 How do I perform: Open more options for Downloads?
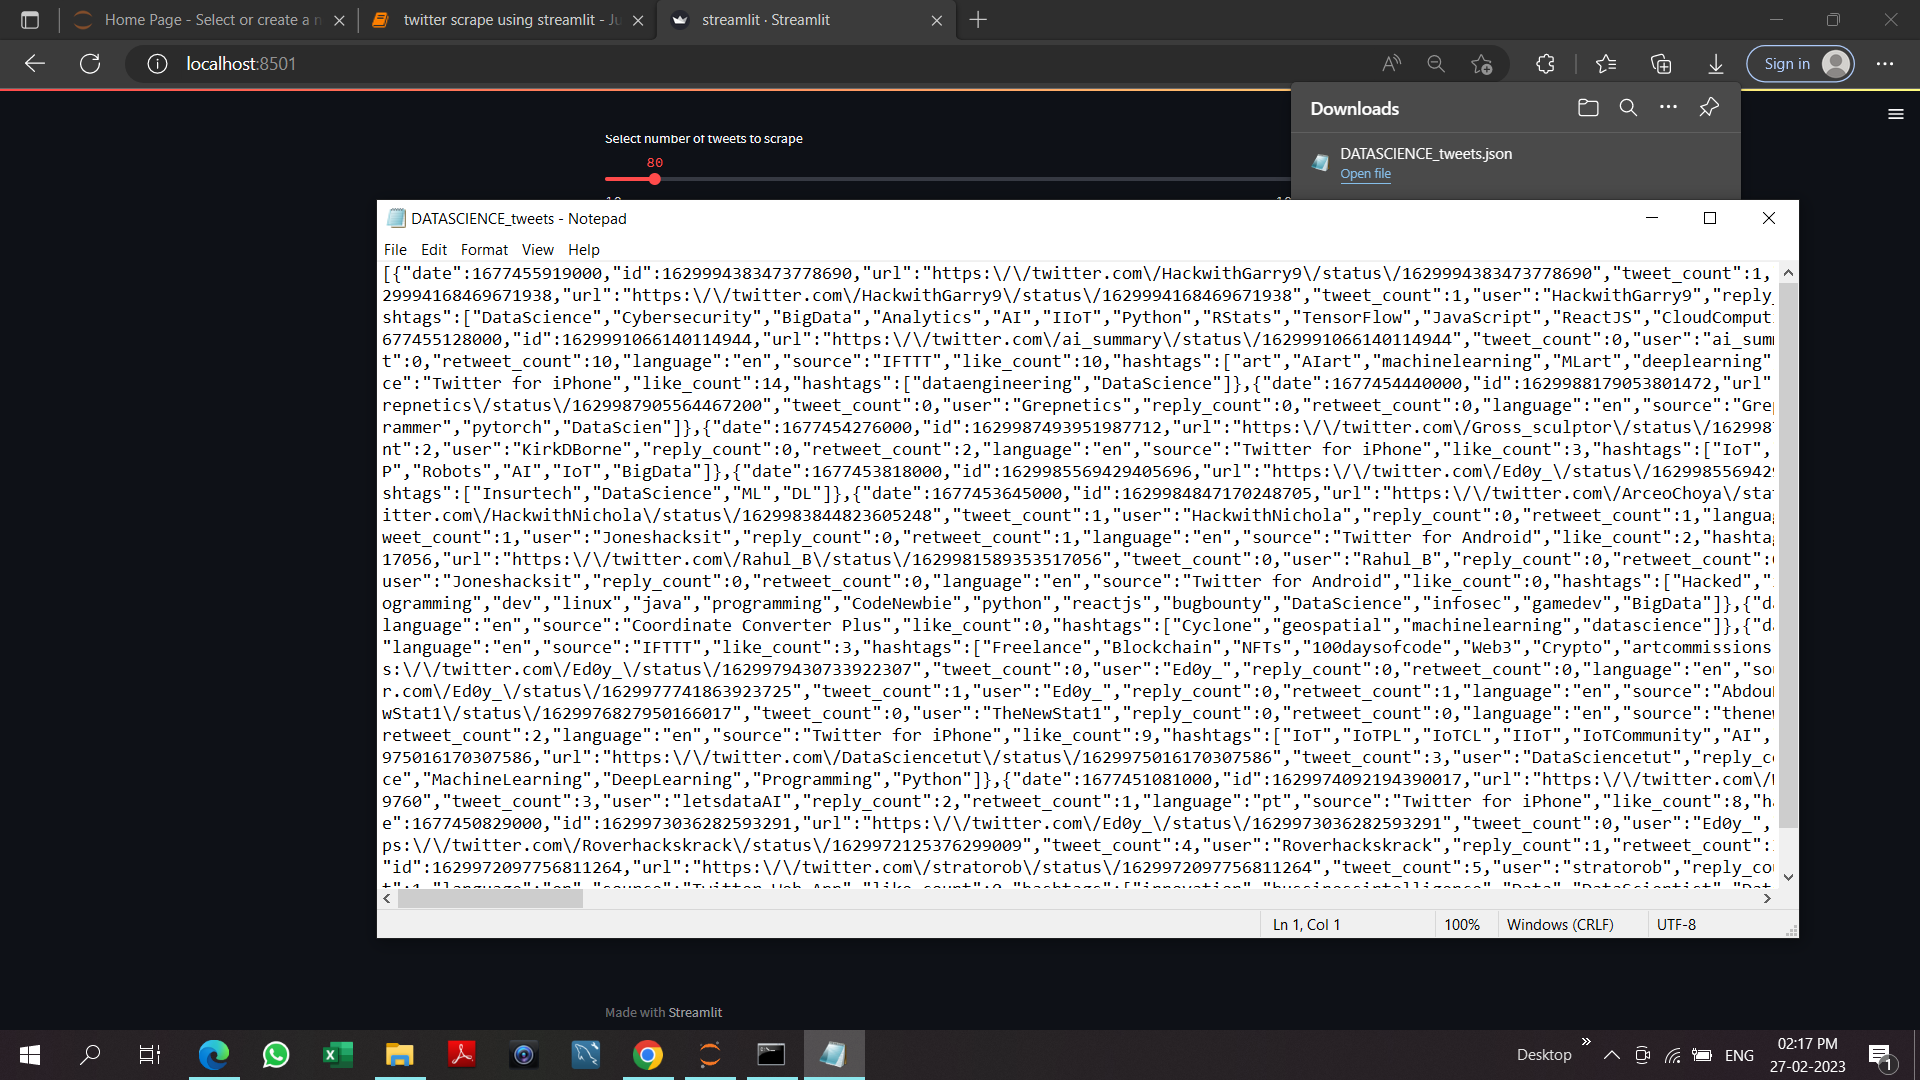pos(1668,107)
